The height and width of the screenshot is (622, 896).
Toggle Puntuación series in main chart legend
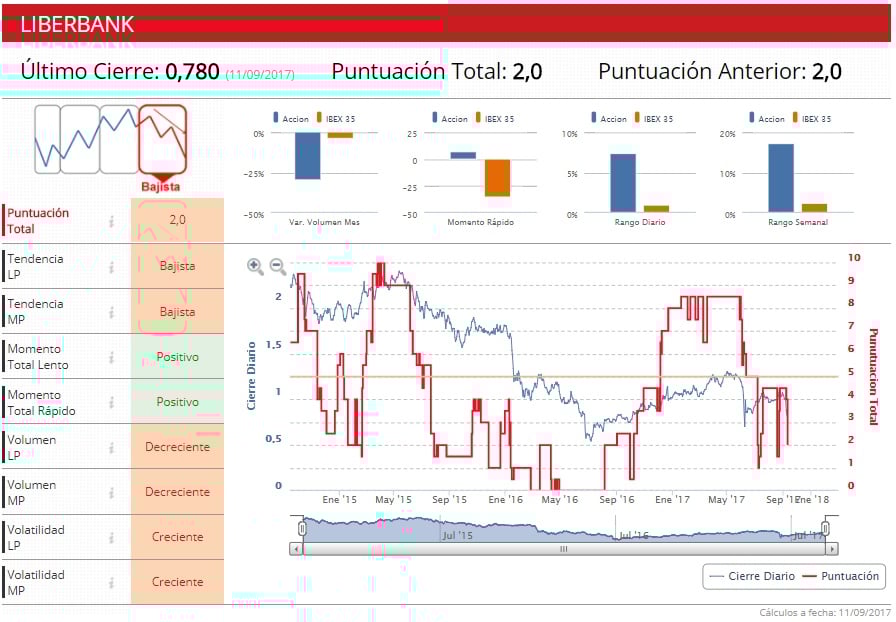click(x=841, y=576)
